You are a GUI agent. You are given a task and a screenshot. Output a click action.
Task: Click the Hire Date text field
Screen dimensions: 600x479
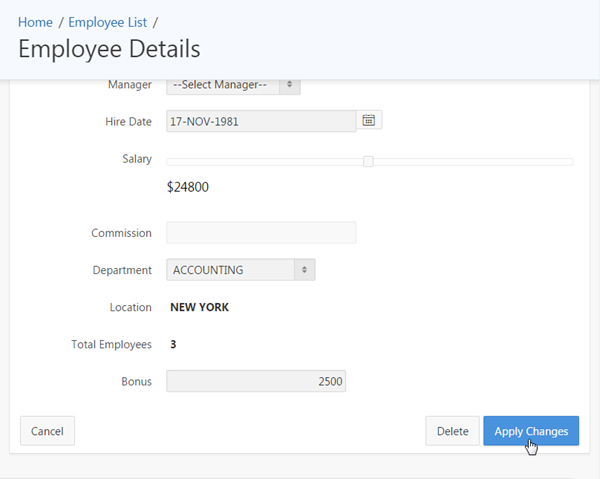pos(260,121)
